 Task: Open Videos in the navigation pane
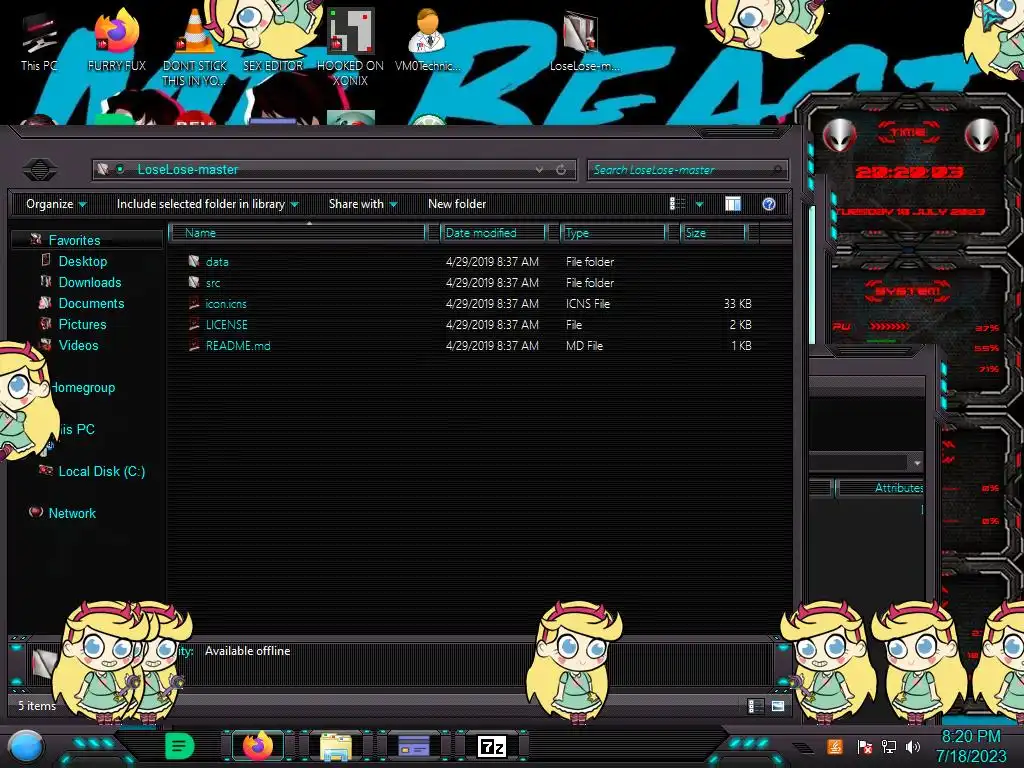(x=78, y=345)
